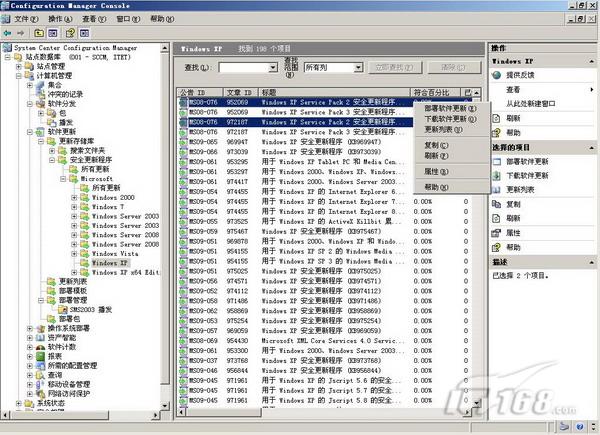Choose 属性(R) in the context menu
This screenshot has width=600, height=435.
pos(436,172)
